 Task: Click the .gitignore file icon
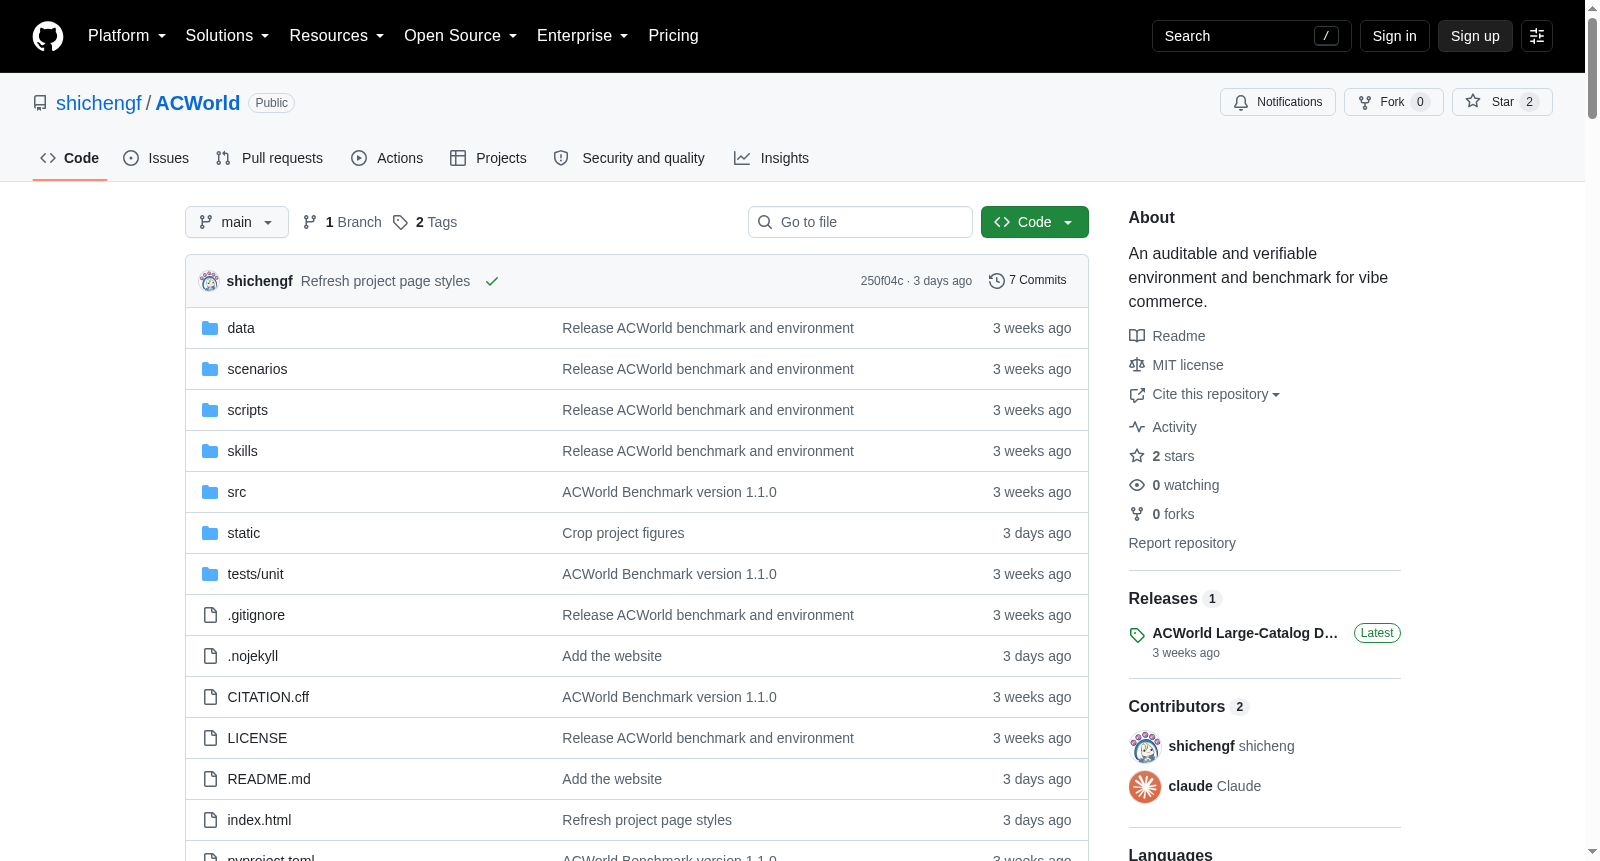pyautogui.click(x=210, y=615)
